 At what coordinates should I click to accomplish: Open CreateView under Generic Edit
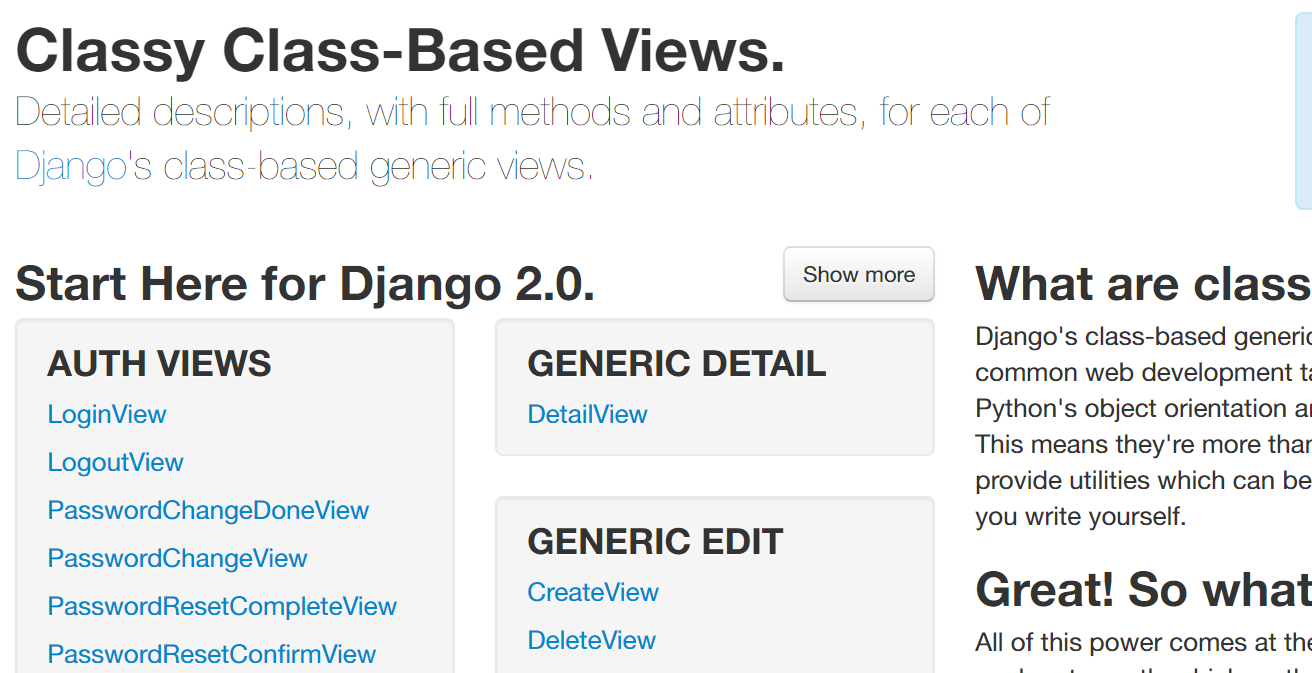click(x=593, y=592)
